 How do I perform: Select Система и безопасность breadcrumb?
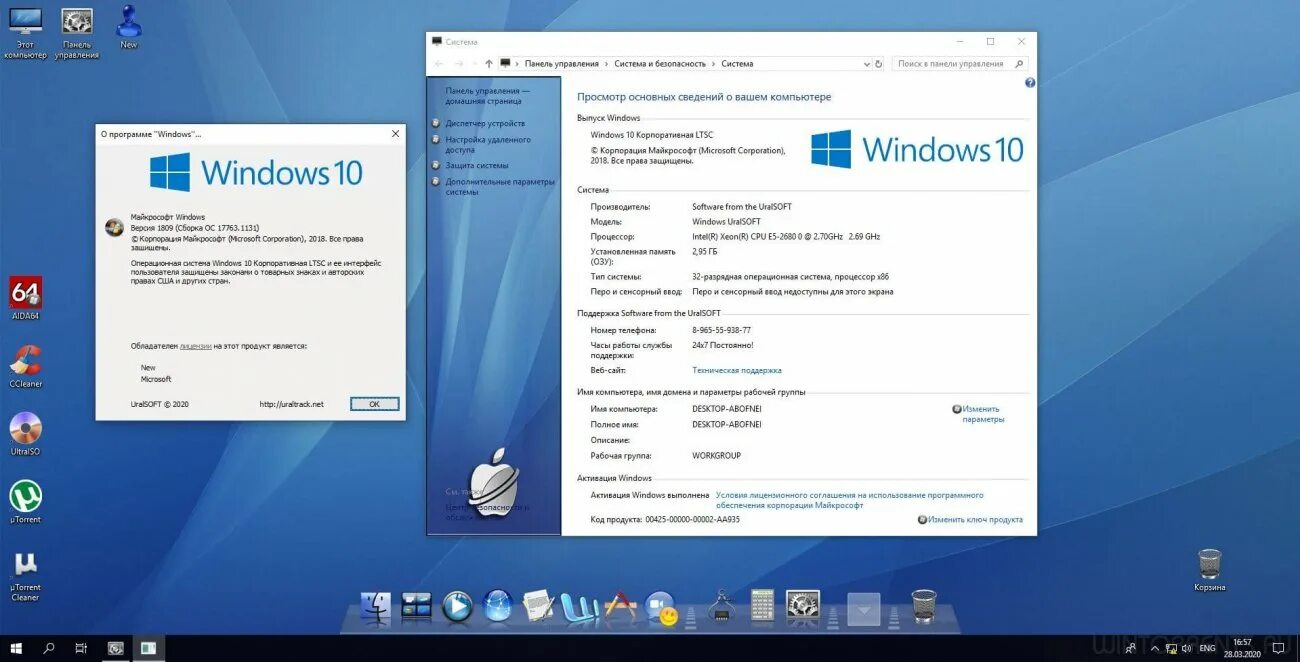660,63
